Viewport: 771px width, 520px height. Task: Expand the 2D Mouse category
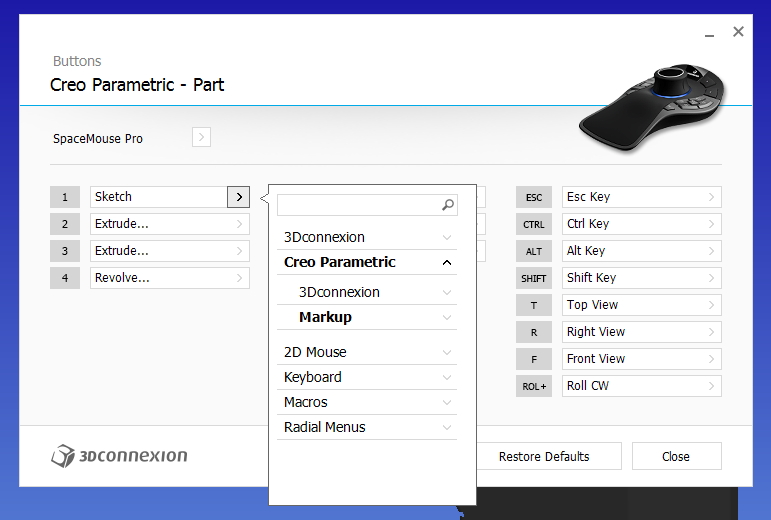tap(367, 352)
